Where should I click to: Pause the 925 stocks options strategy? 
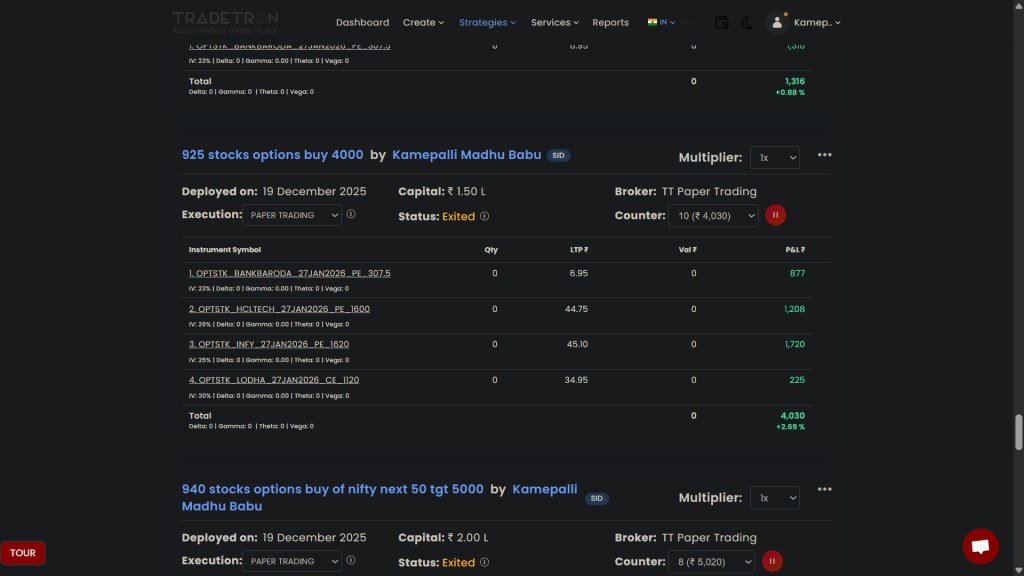(x=775, y=215)
